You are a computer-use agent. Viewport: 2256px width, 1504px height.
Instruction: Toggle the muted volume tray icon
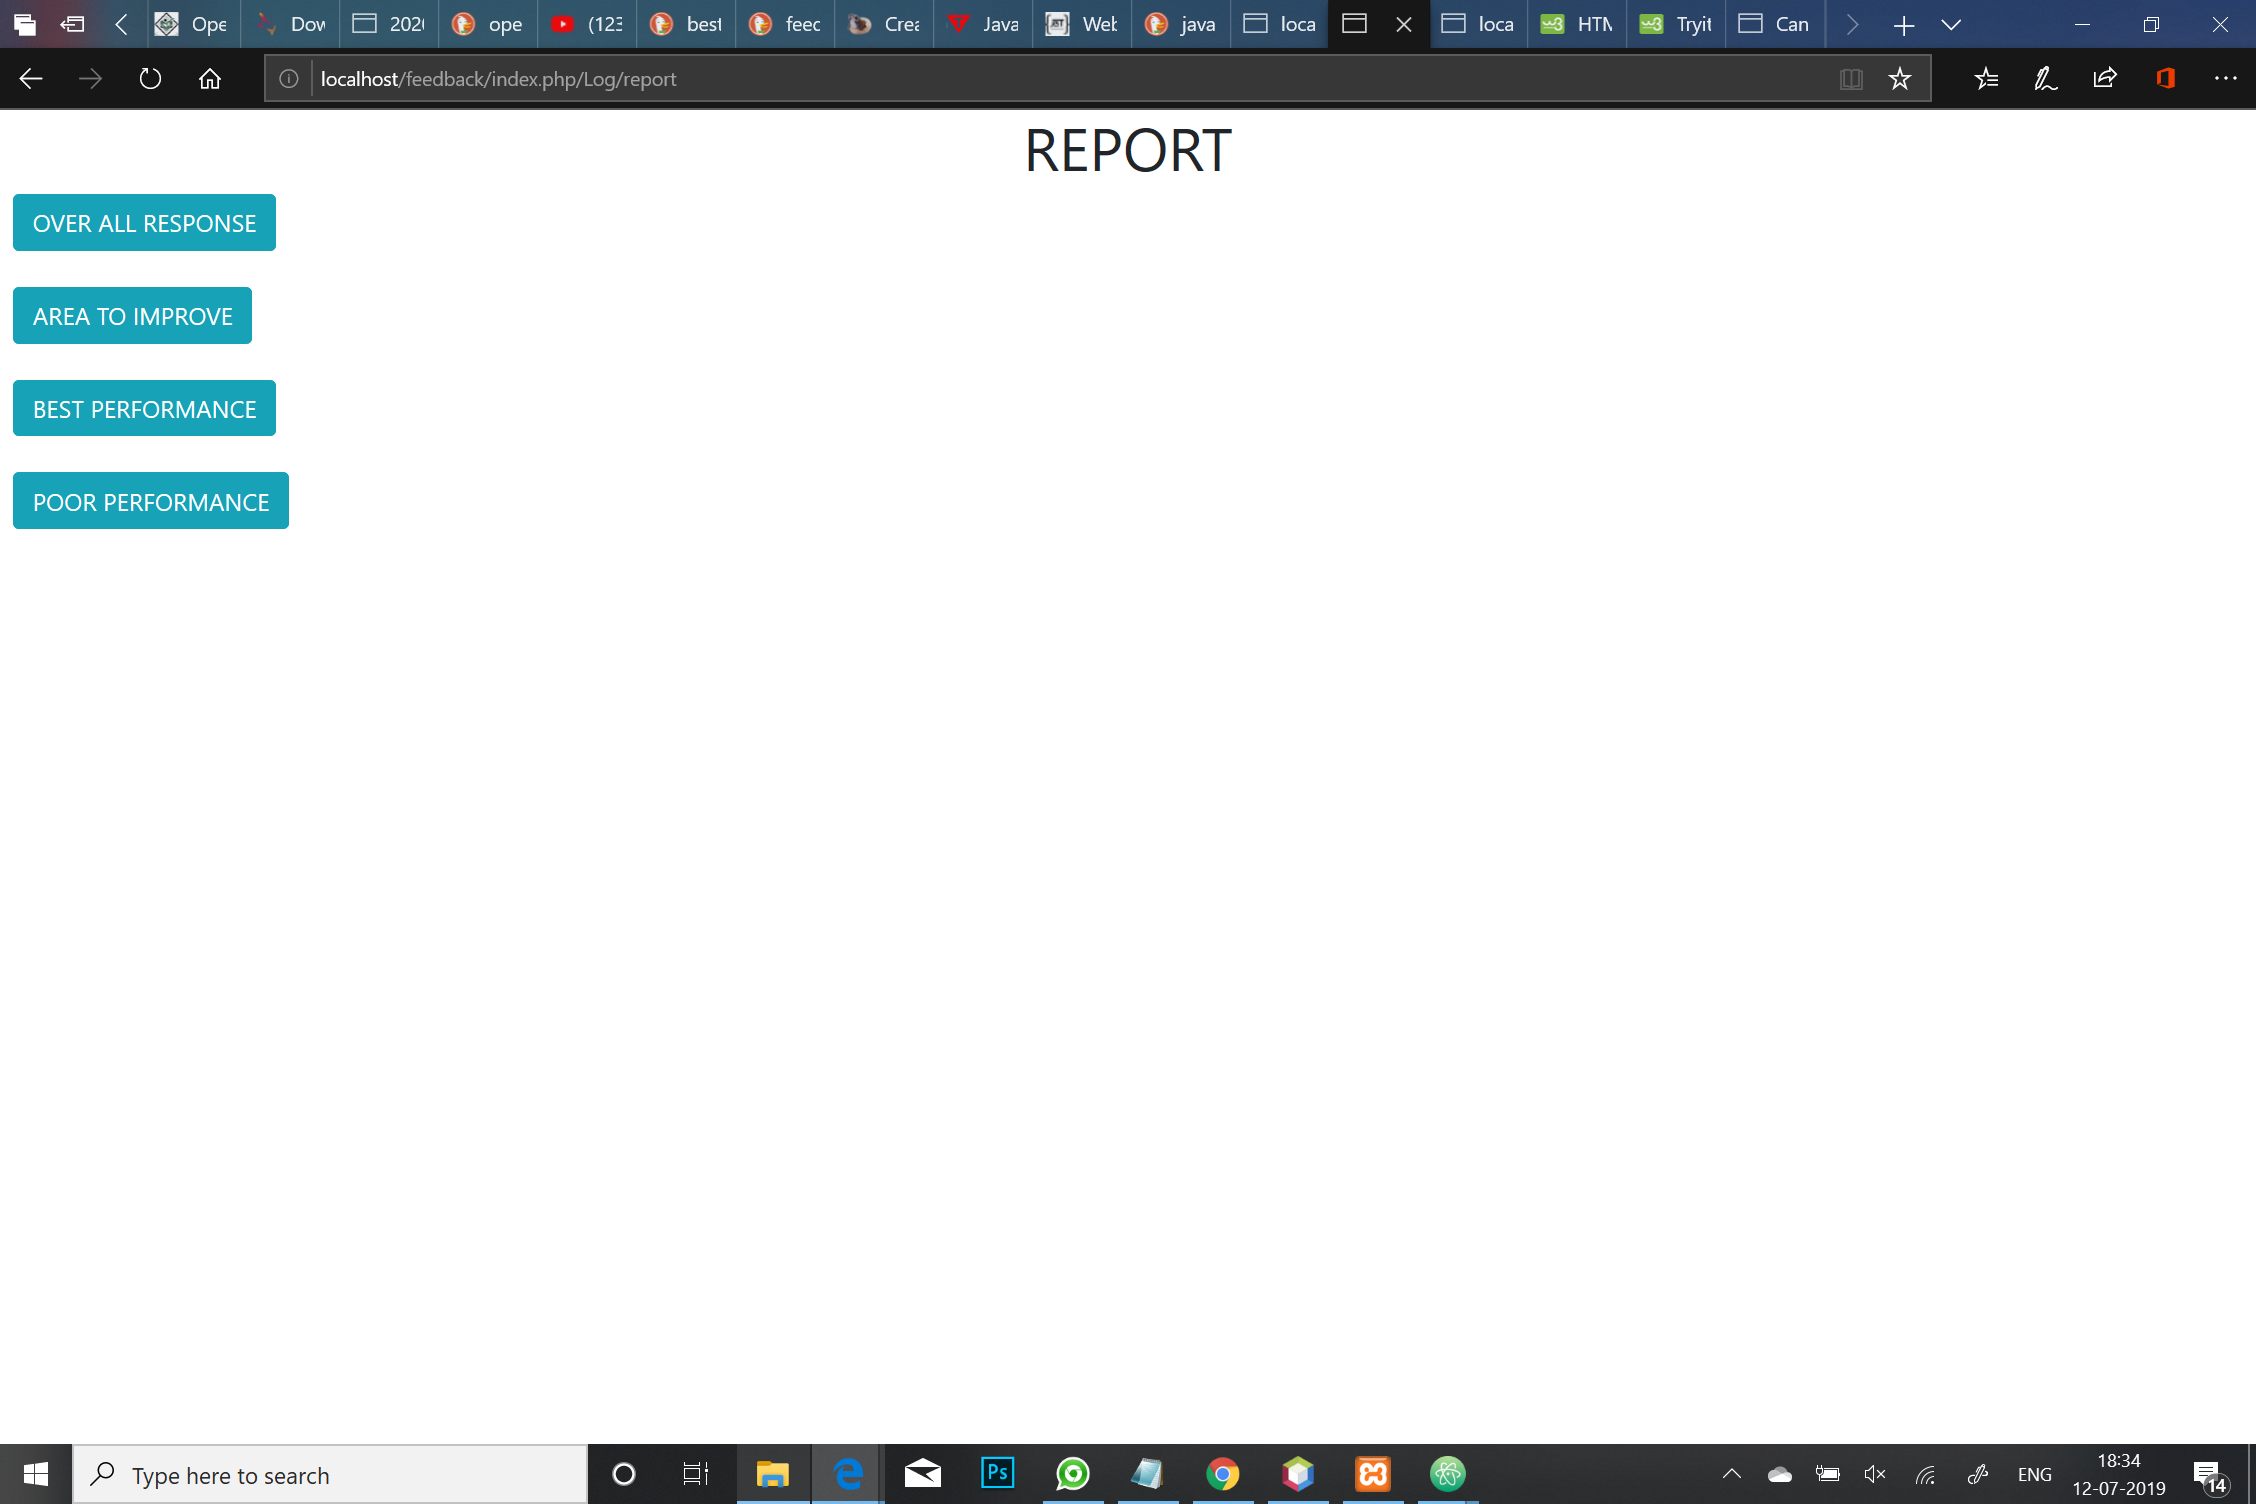[1875, 1474]
